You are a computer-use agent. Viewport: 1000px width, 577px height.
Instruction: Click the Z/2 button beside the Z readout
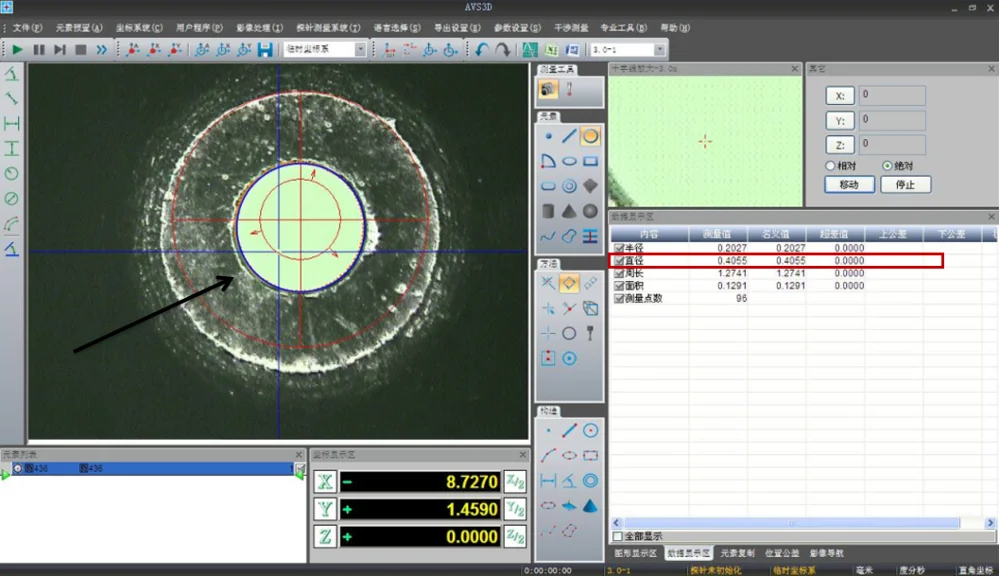tap(515, 536)
